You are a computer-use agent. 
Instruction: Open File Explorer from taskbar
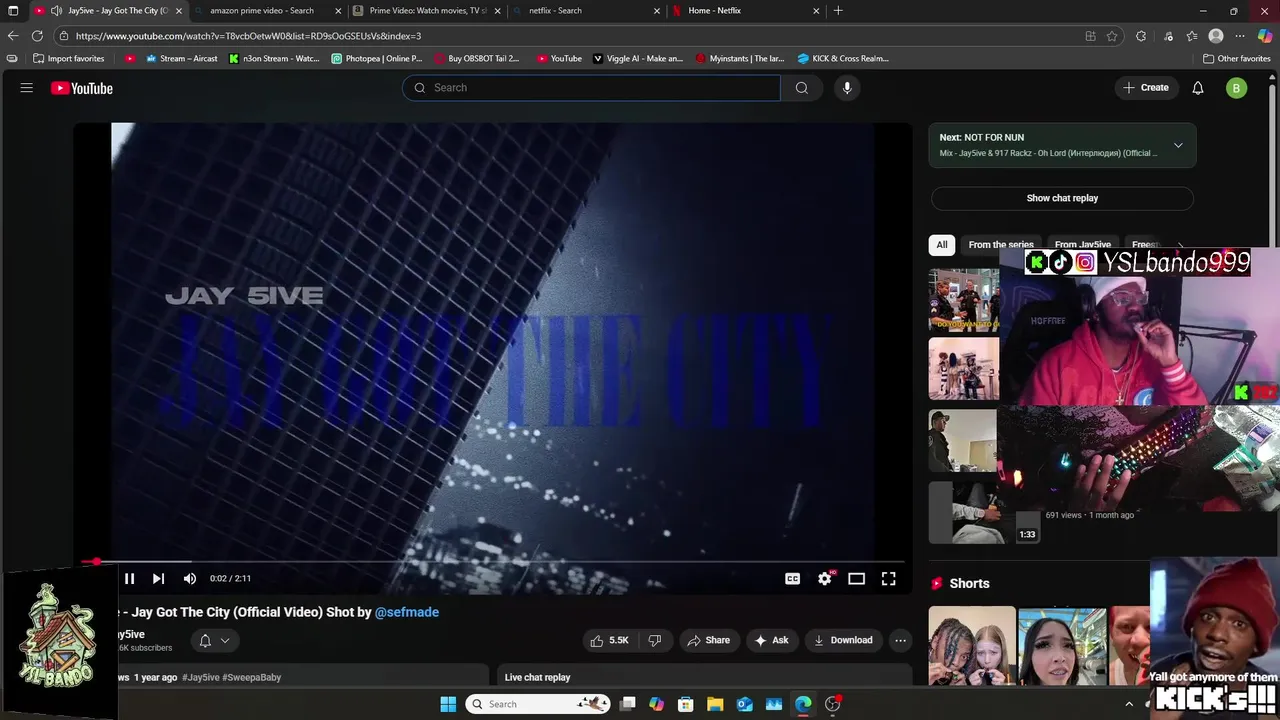pyautogui.click(x=715, y=704)
